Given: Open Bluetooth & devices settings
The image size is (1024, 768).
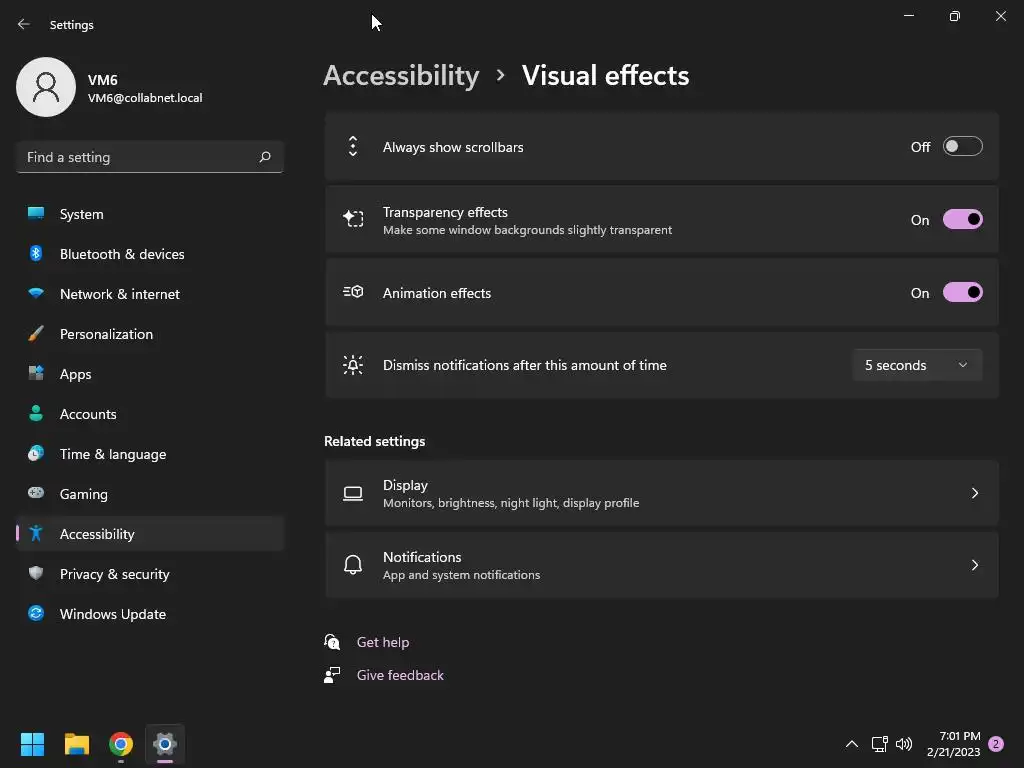Looking at the screenshot, I should point(122,254).
